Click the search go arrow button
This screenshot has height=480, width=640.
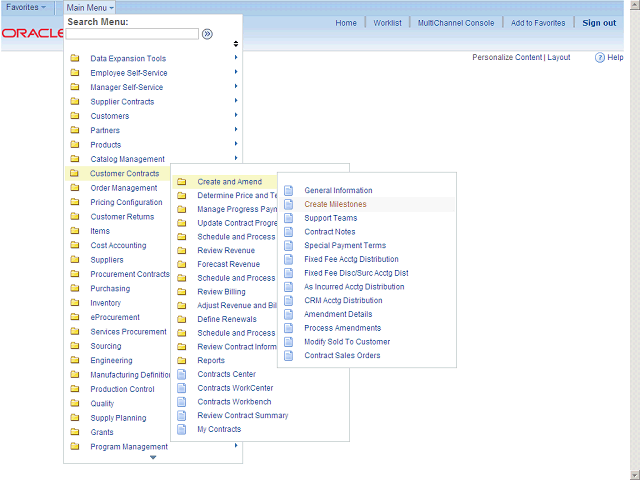coord(207,33)
